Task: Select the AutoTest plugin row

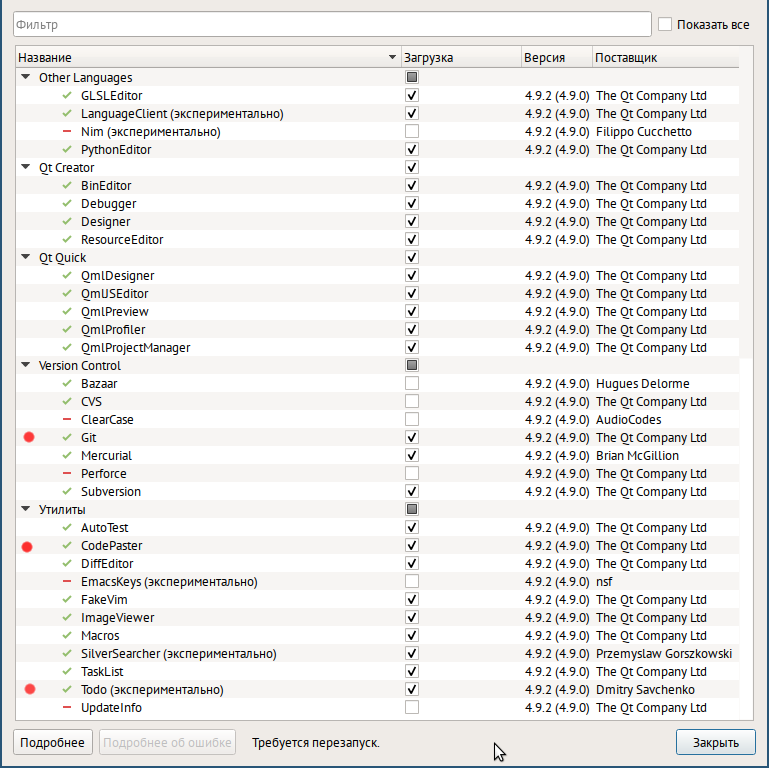Action: pyautogui.click(x=378, y=528)
